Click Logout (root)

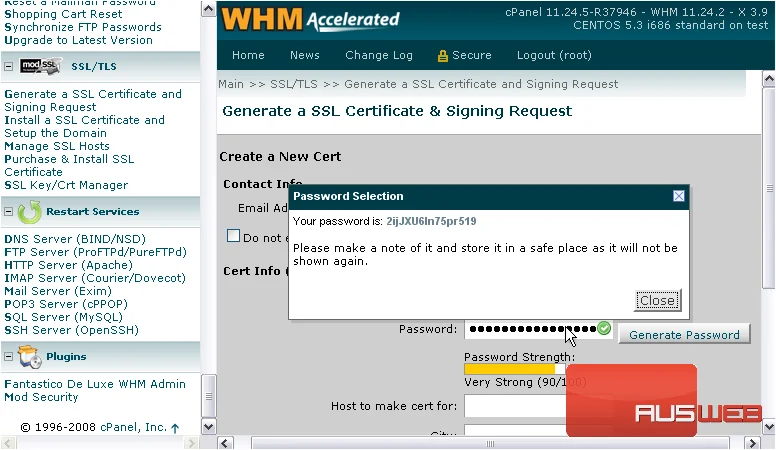coord(554,55)
